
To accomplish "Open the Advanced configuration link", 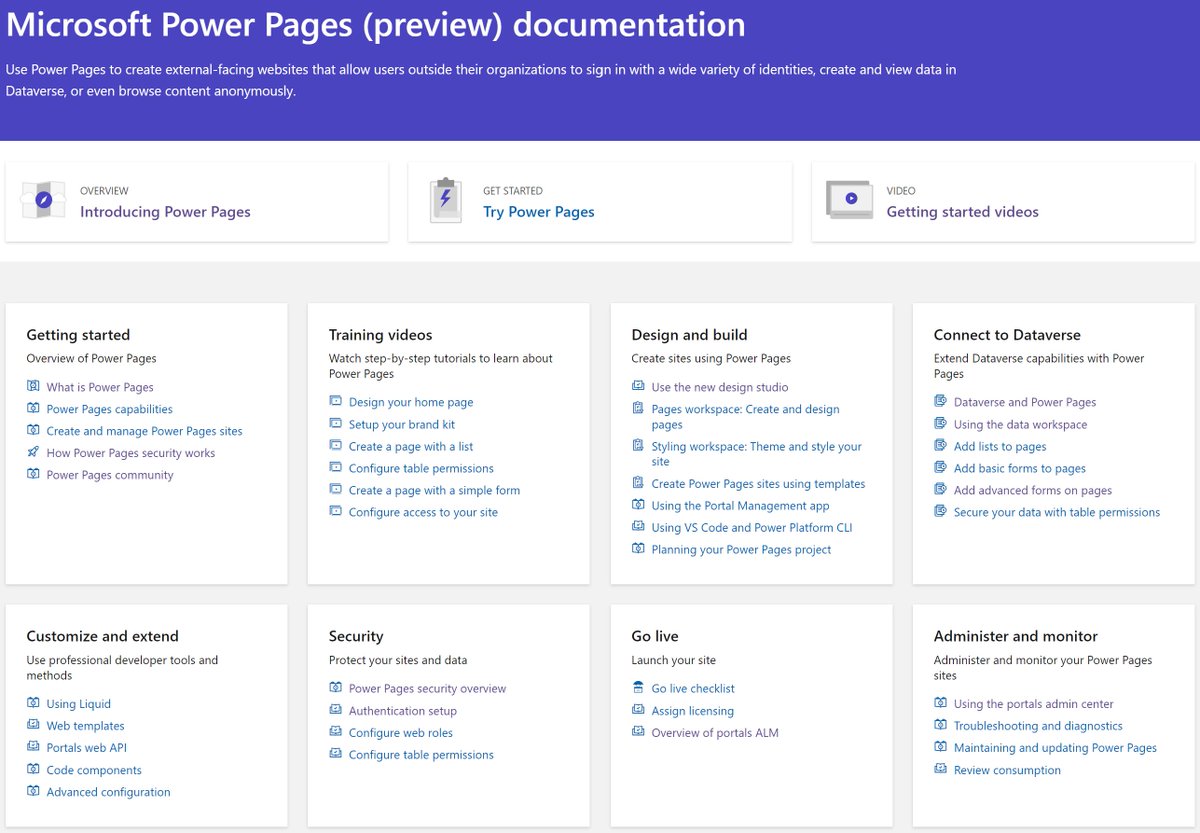I will click(x=109, y=792).
